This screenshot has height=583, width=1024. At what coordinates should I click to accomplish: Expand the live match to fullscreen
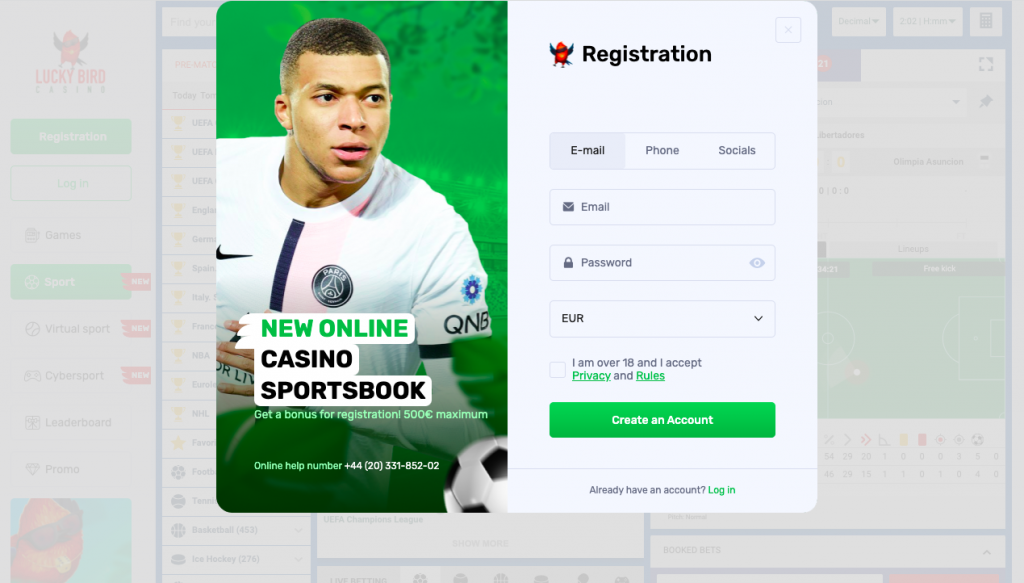(986, 64)
